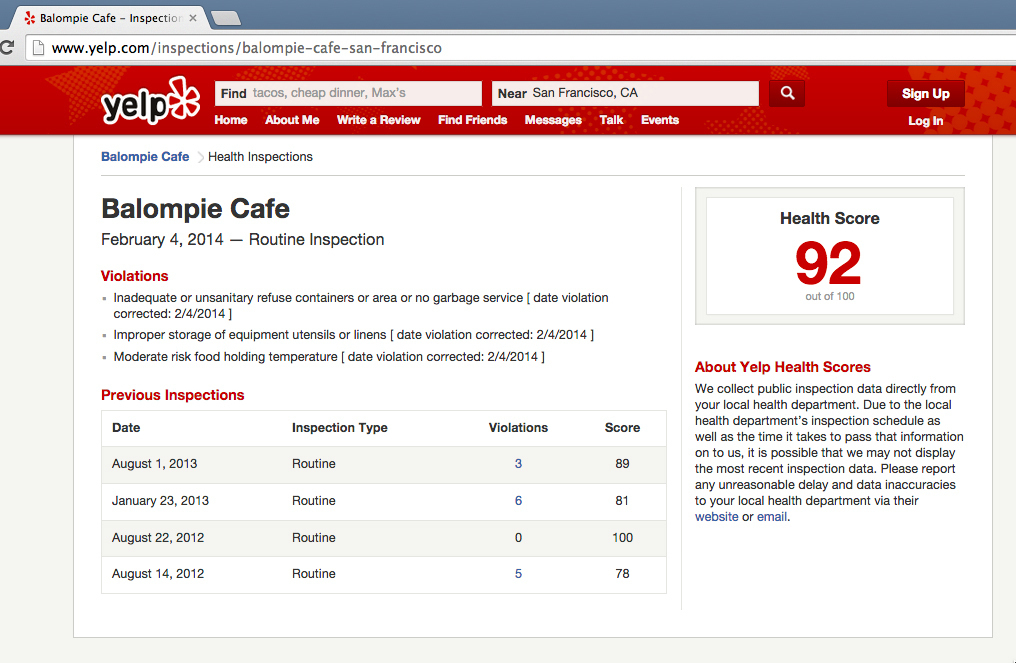Open the Events navigation item

pos(660,120)
